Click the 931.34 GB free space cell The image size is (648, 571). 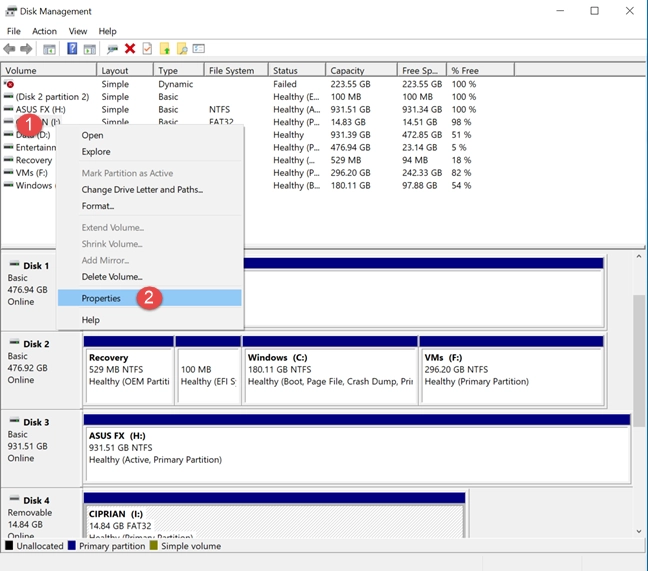(x=422, y=109)
